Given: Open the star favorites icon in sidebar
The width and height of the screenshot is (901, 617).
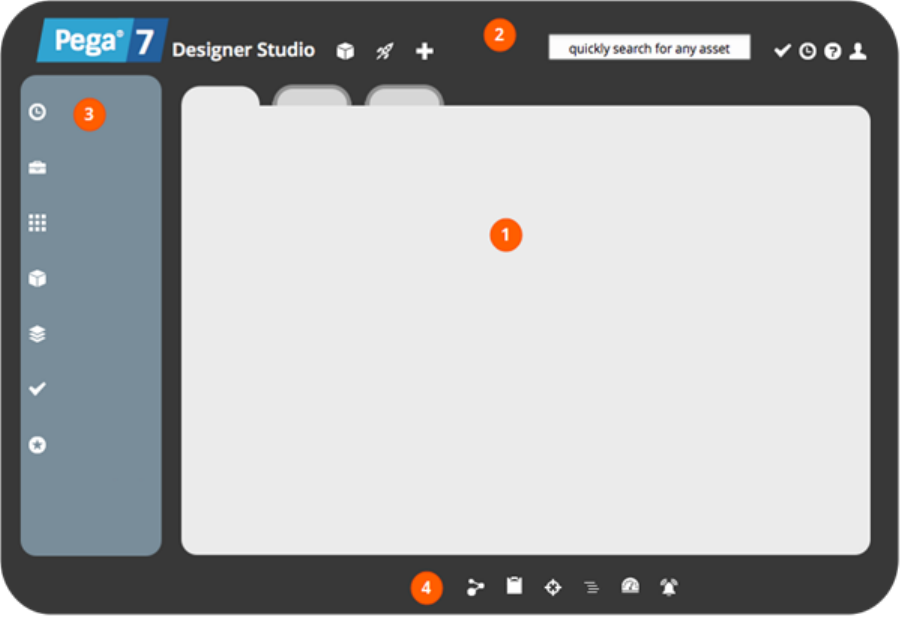Looking at the screenshot, I should pos(37,445).
